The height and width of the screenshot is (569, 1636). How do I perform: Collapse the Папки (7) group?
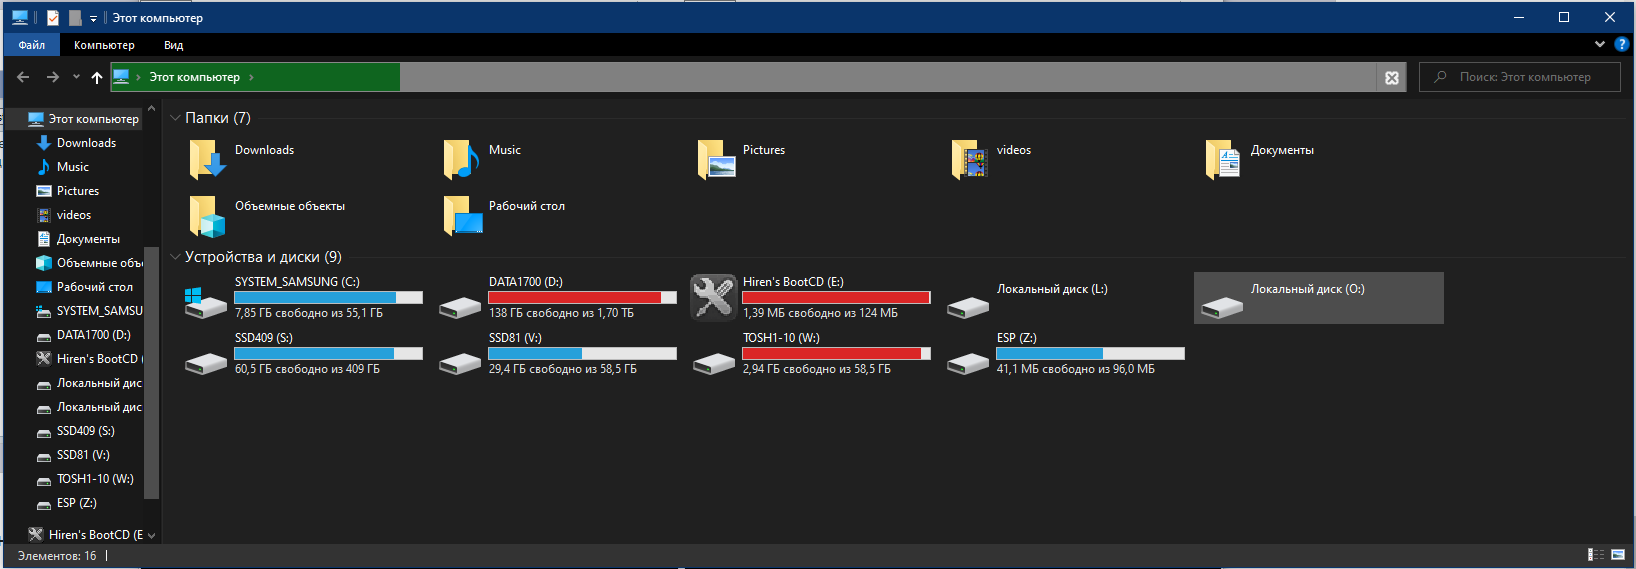176,118
